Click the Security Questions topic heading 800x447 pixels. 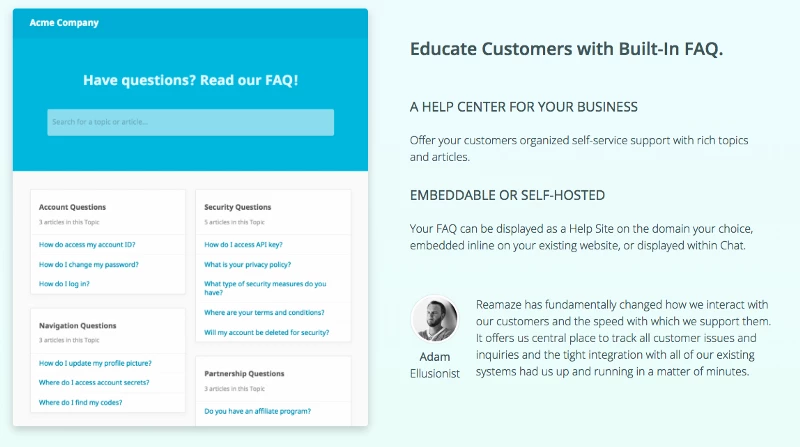point(237,207)
